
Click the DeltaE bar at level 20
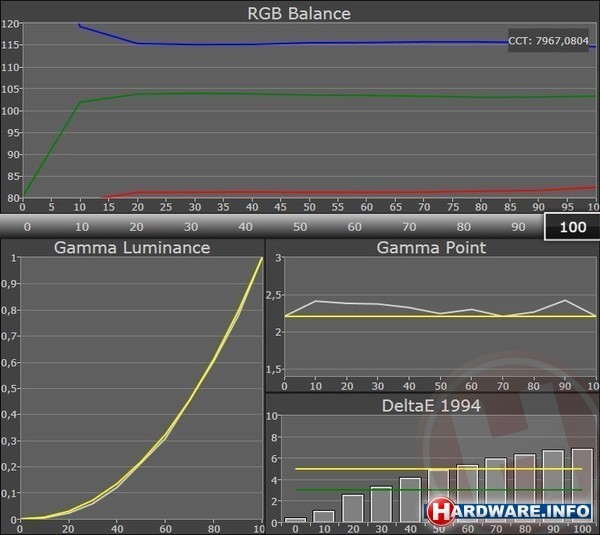(x=353, y=509)
